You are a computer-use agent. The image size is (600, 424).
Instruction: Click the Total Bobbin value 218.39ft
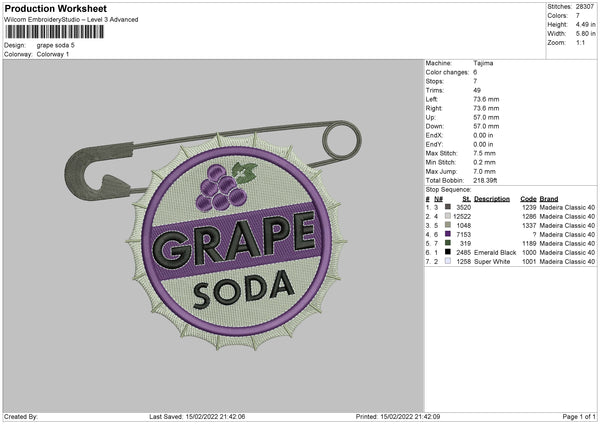tap(485, 180)
